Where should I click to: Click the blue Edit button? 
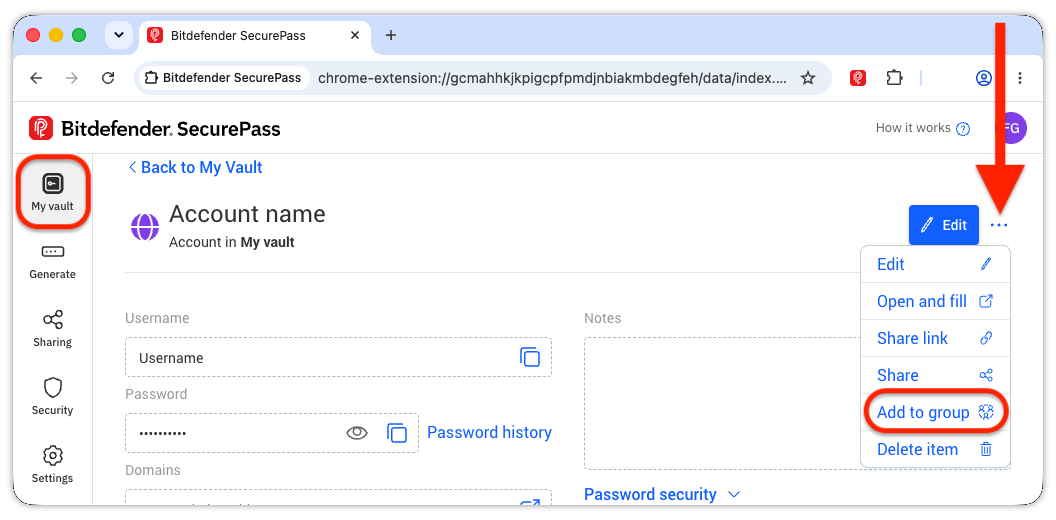coord(944,225)
